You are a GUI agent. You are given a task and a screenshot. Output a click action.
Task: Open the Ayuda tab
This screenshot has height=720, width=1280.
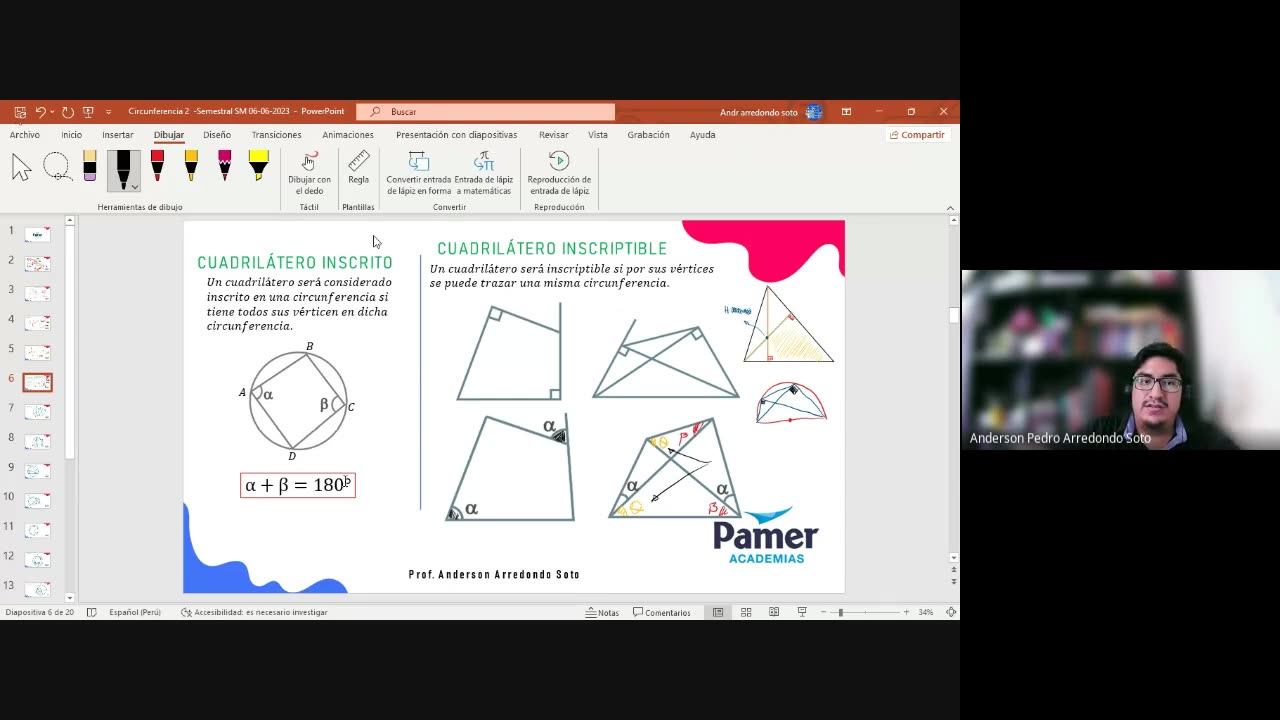coord(703,135)
